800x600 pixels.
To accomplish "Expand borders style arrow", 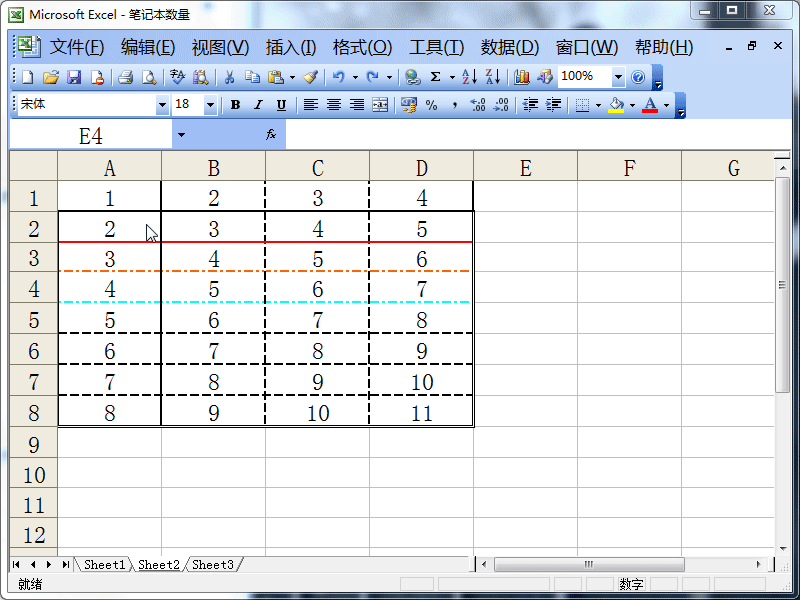I will [x=598, y=106].
